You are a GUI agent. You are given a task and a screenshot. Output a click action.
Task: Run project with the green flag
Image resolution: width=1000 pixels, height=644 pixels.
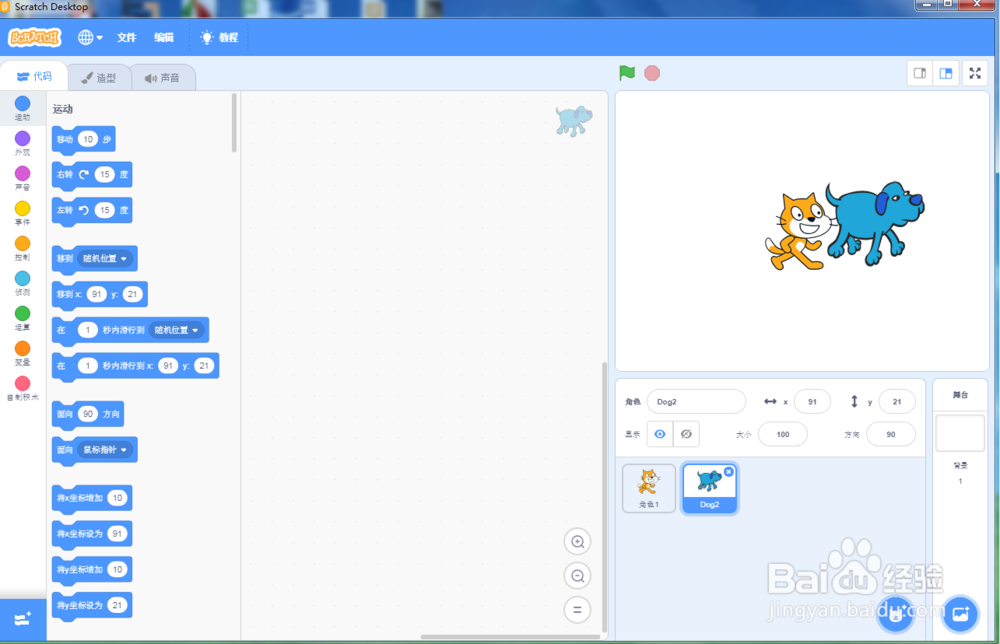pyautogui.click(x=627, y=73)
